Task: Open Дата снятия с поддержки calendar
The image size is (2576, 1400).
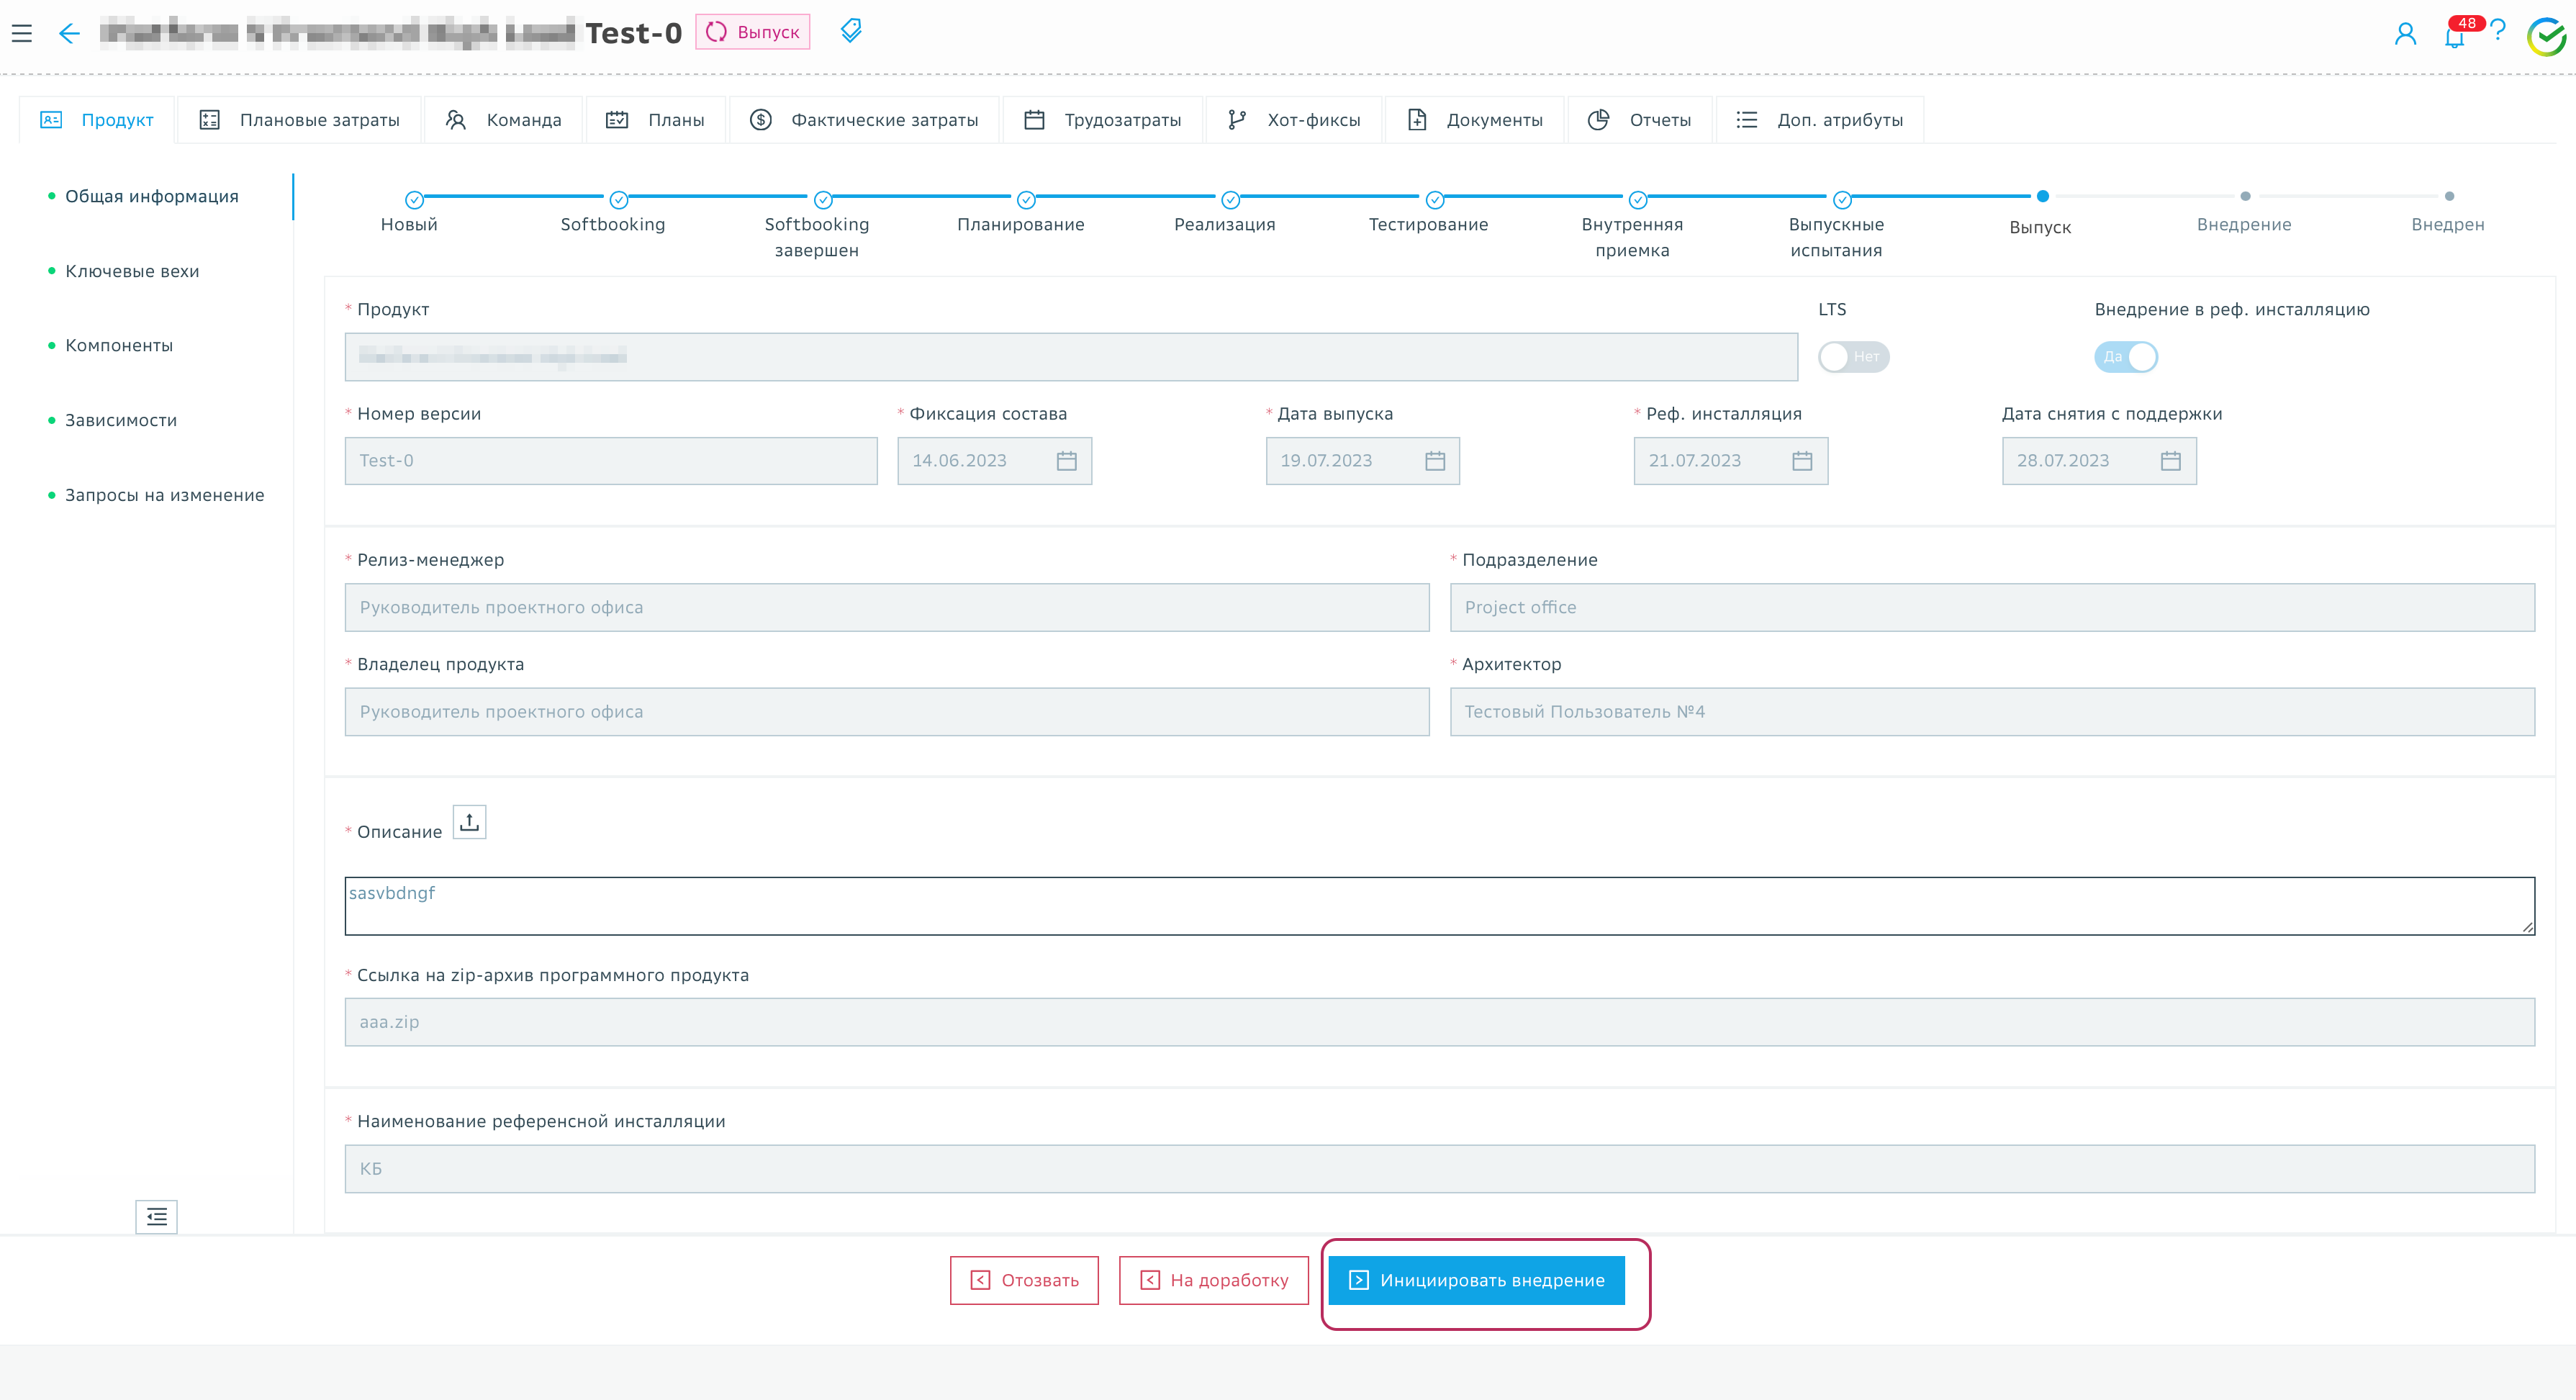Action: [x=2170, y=461]
